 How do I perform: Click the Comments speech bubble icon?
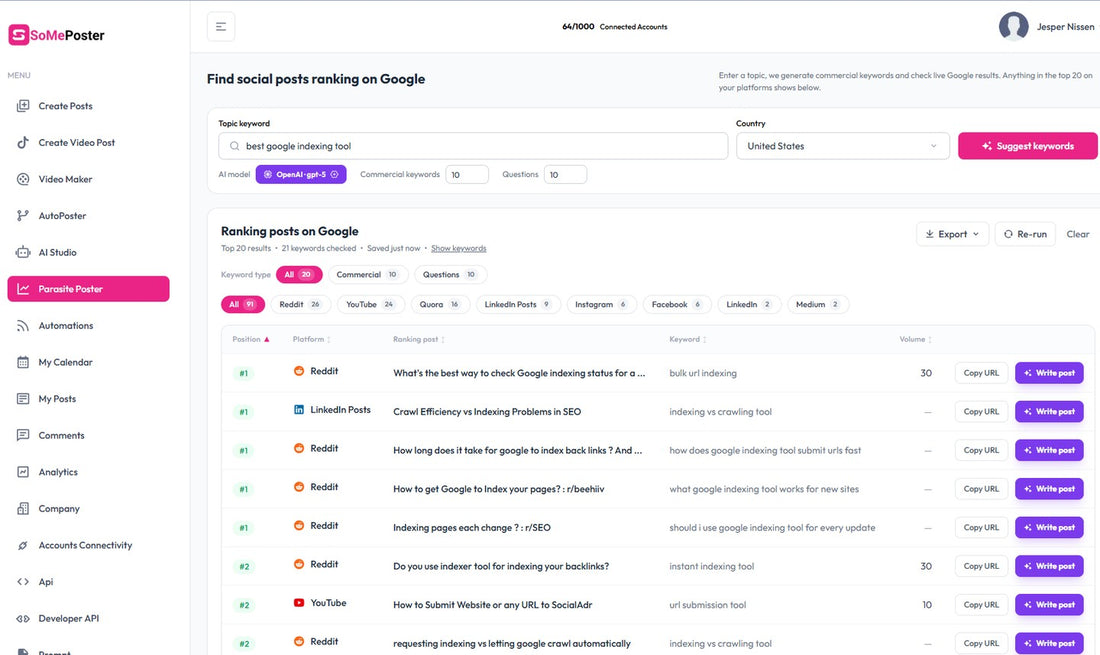[x=23, y=435]
